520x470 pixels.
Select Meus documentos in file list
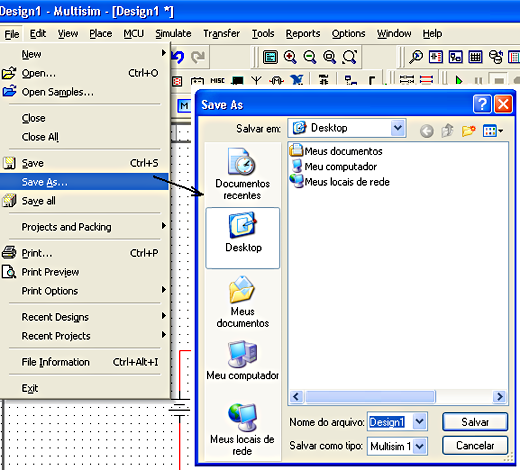[336, 151]
